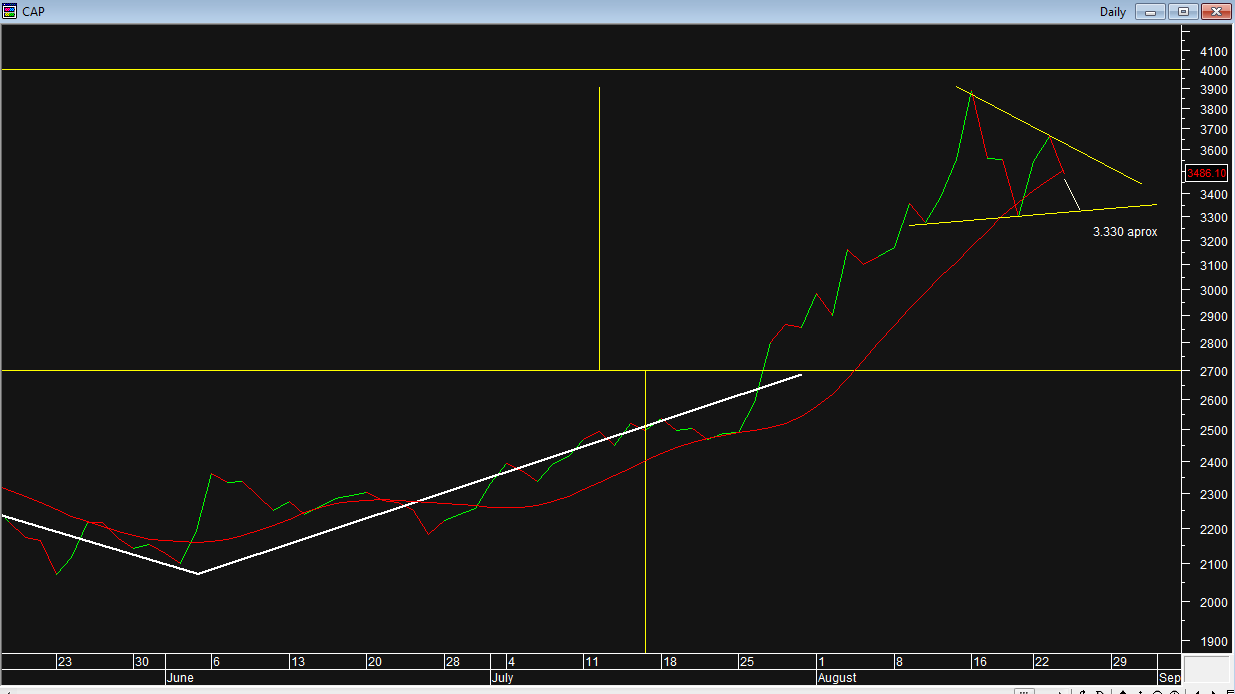
Task: Close the CAP chart window
Action: [x=1216, y=12]
